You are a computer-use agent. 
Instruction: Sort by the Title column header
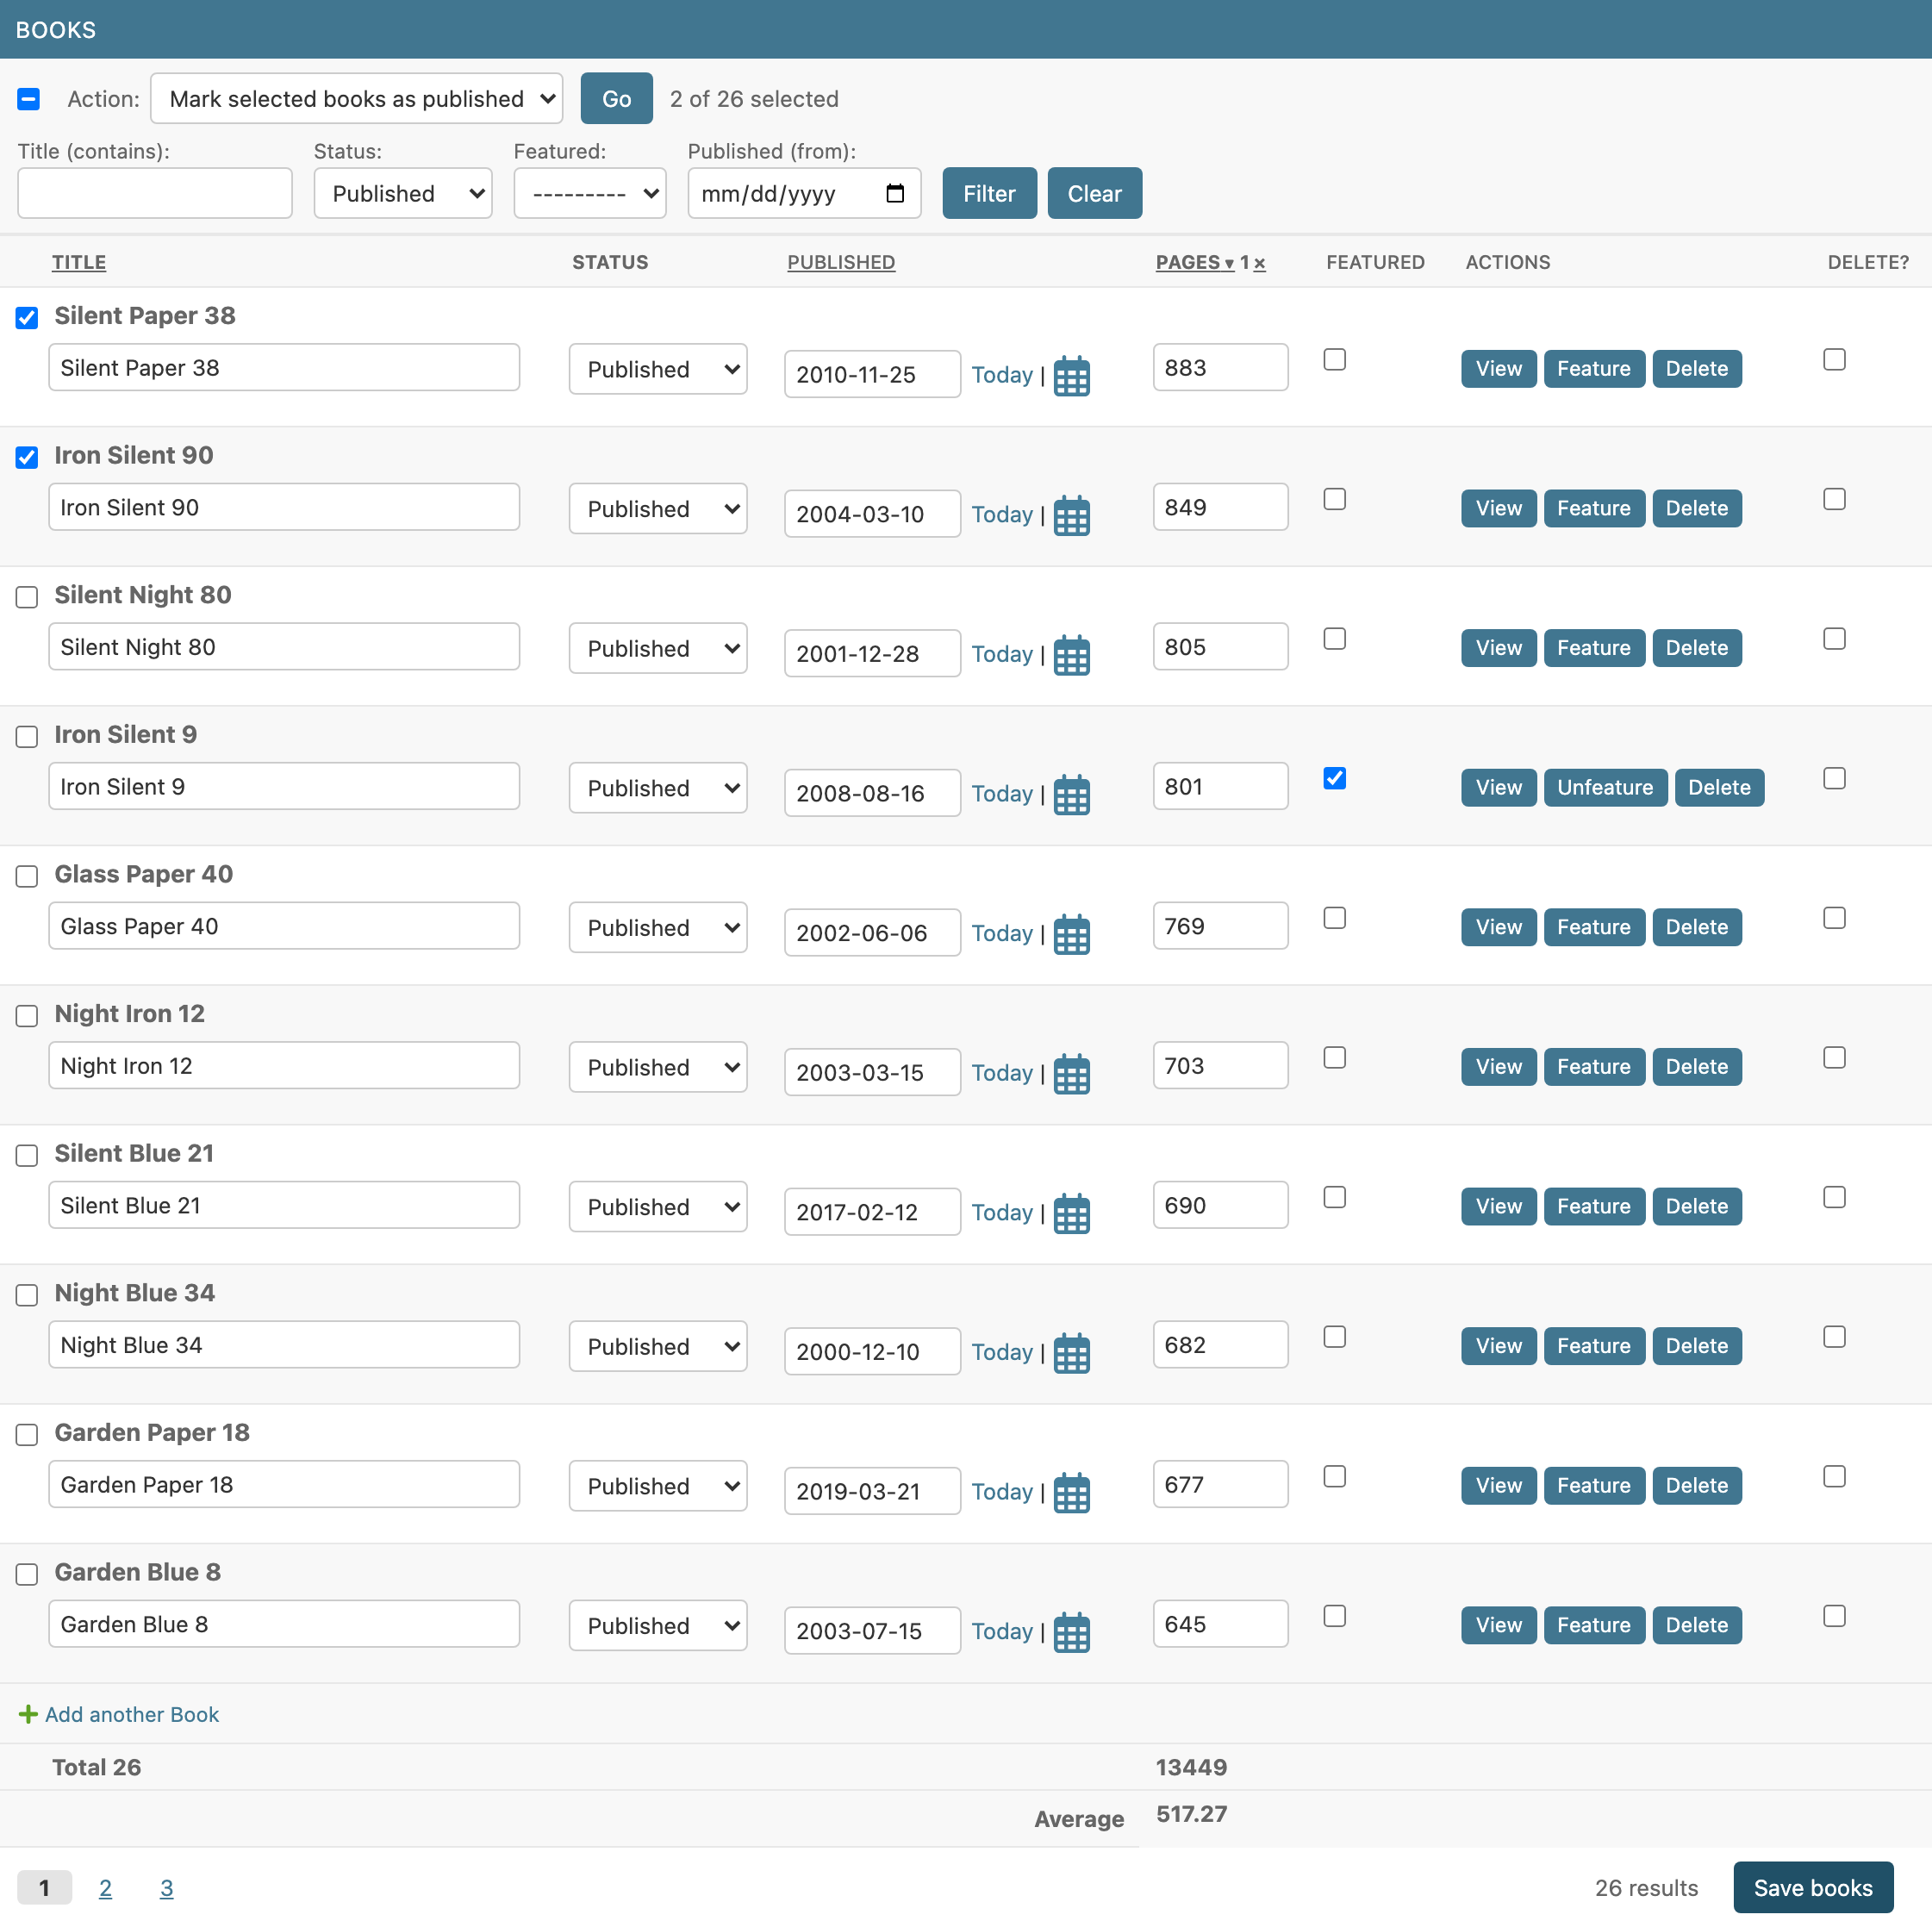[79, 263]
